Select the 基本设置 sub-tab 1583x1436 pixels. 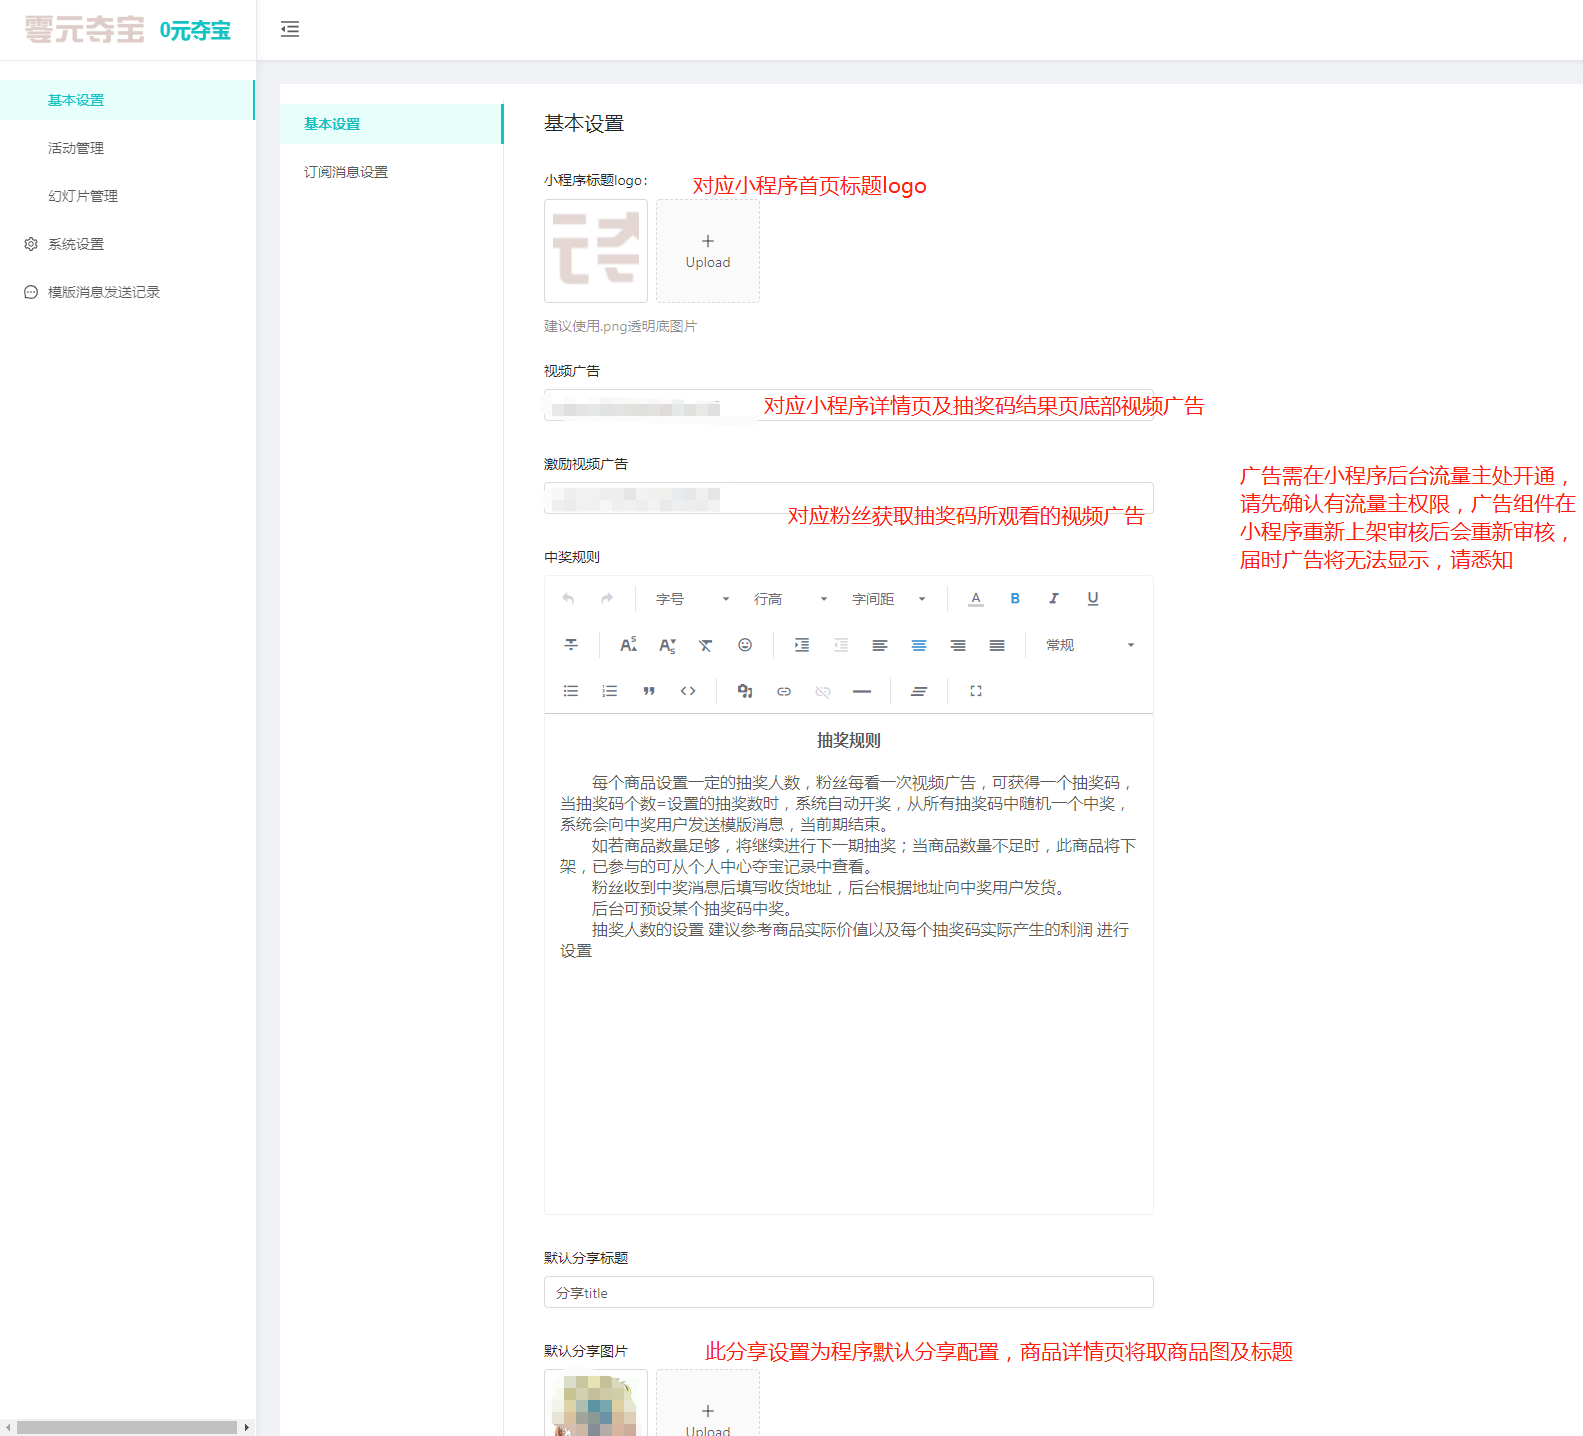391,124
